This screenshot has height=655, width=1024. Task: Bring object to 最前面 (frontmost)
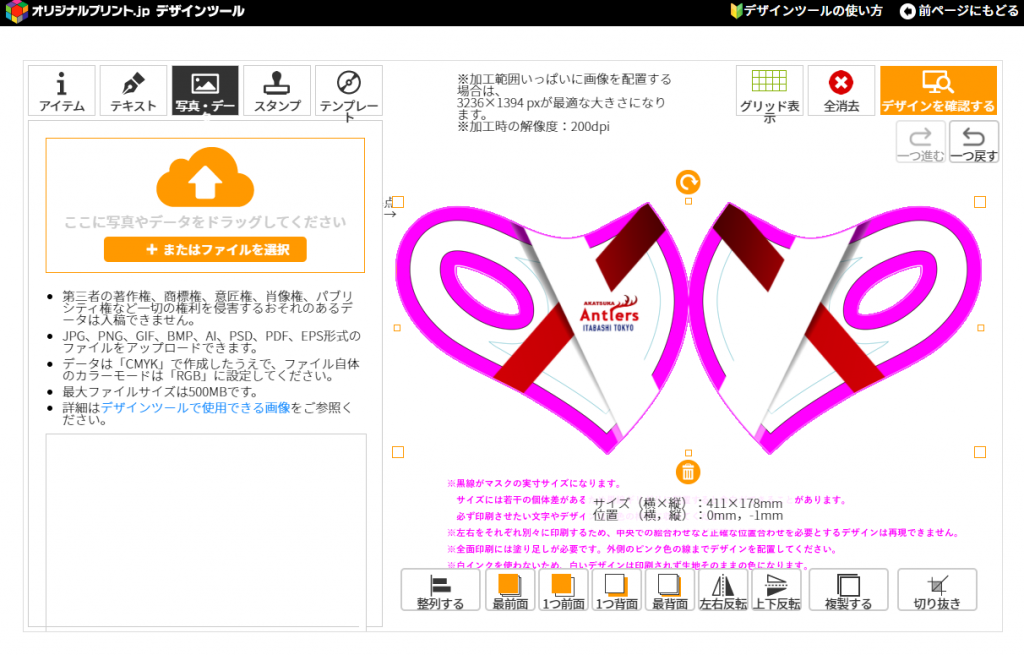[510, 590]
